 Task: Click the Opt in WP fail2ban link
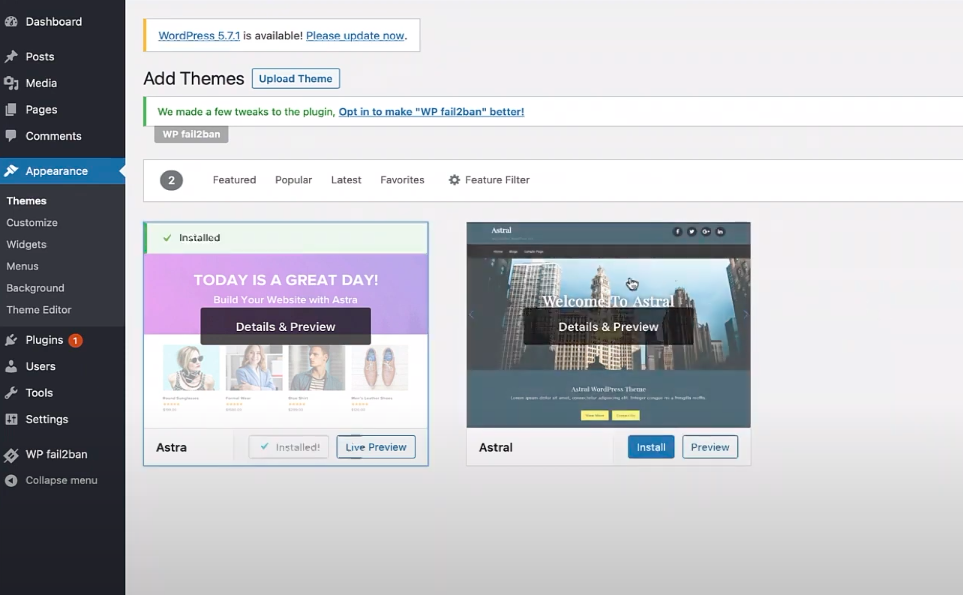(x=431, y=112)
